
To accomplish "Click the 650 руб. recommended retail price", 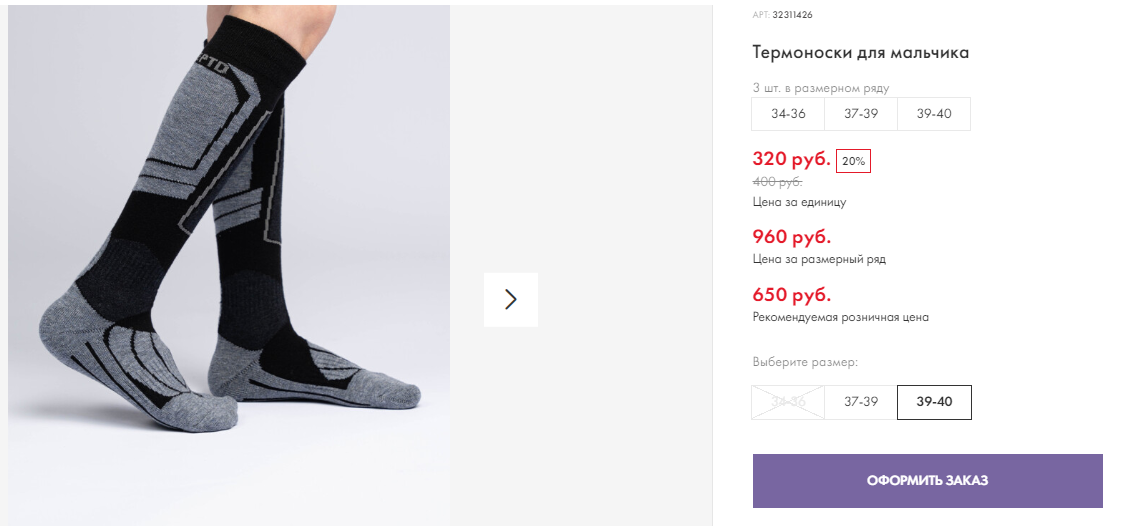I will point(791,296).
